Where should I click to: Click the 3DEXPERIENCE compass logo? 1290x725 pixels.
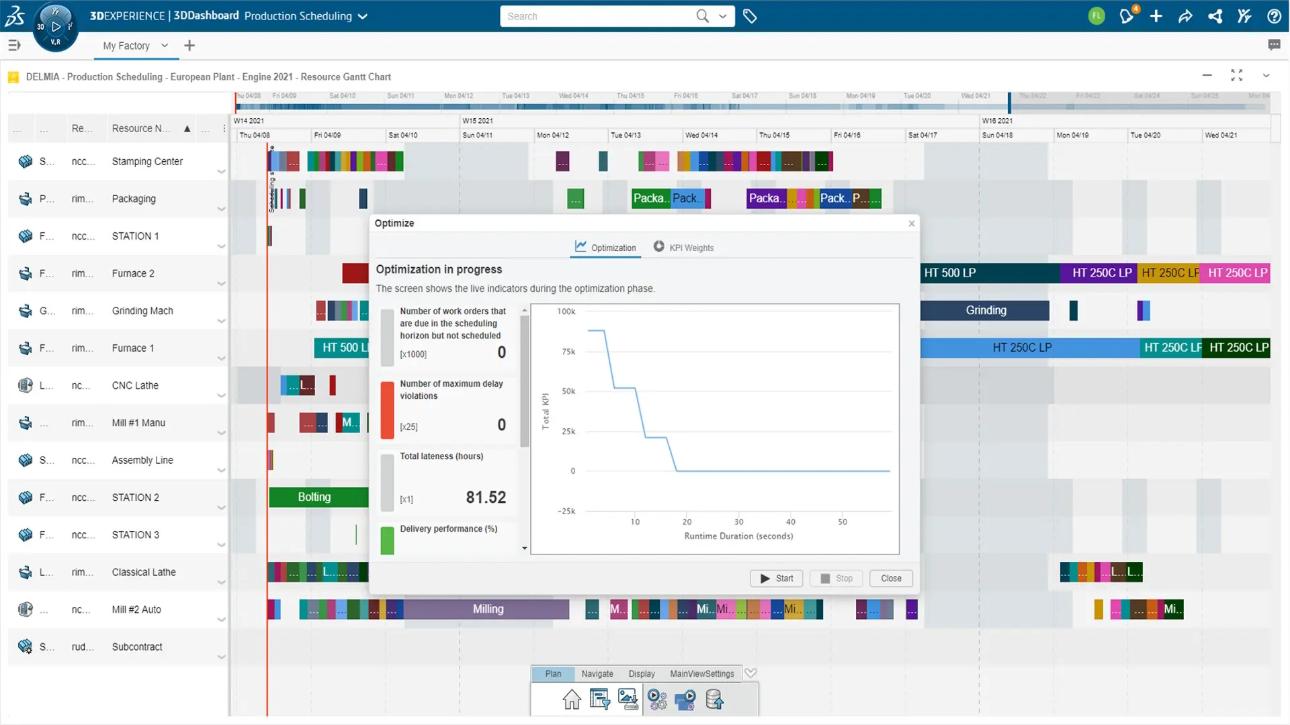[55, 26]
